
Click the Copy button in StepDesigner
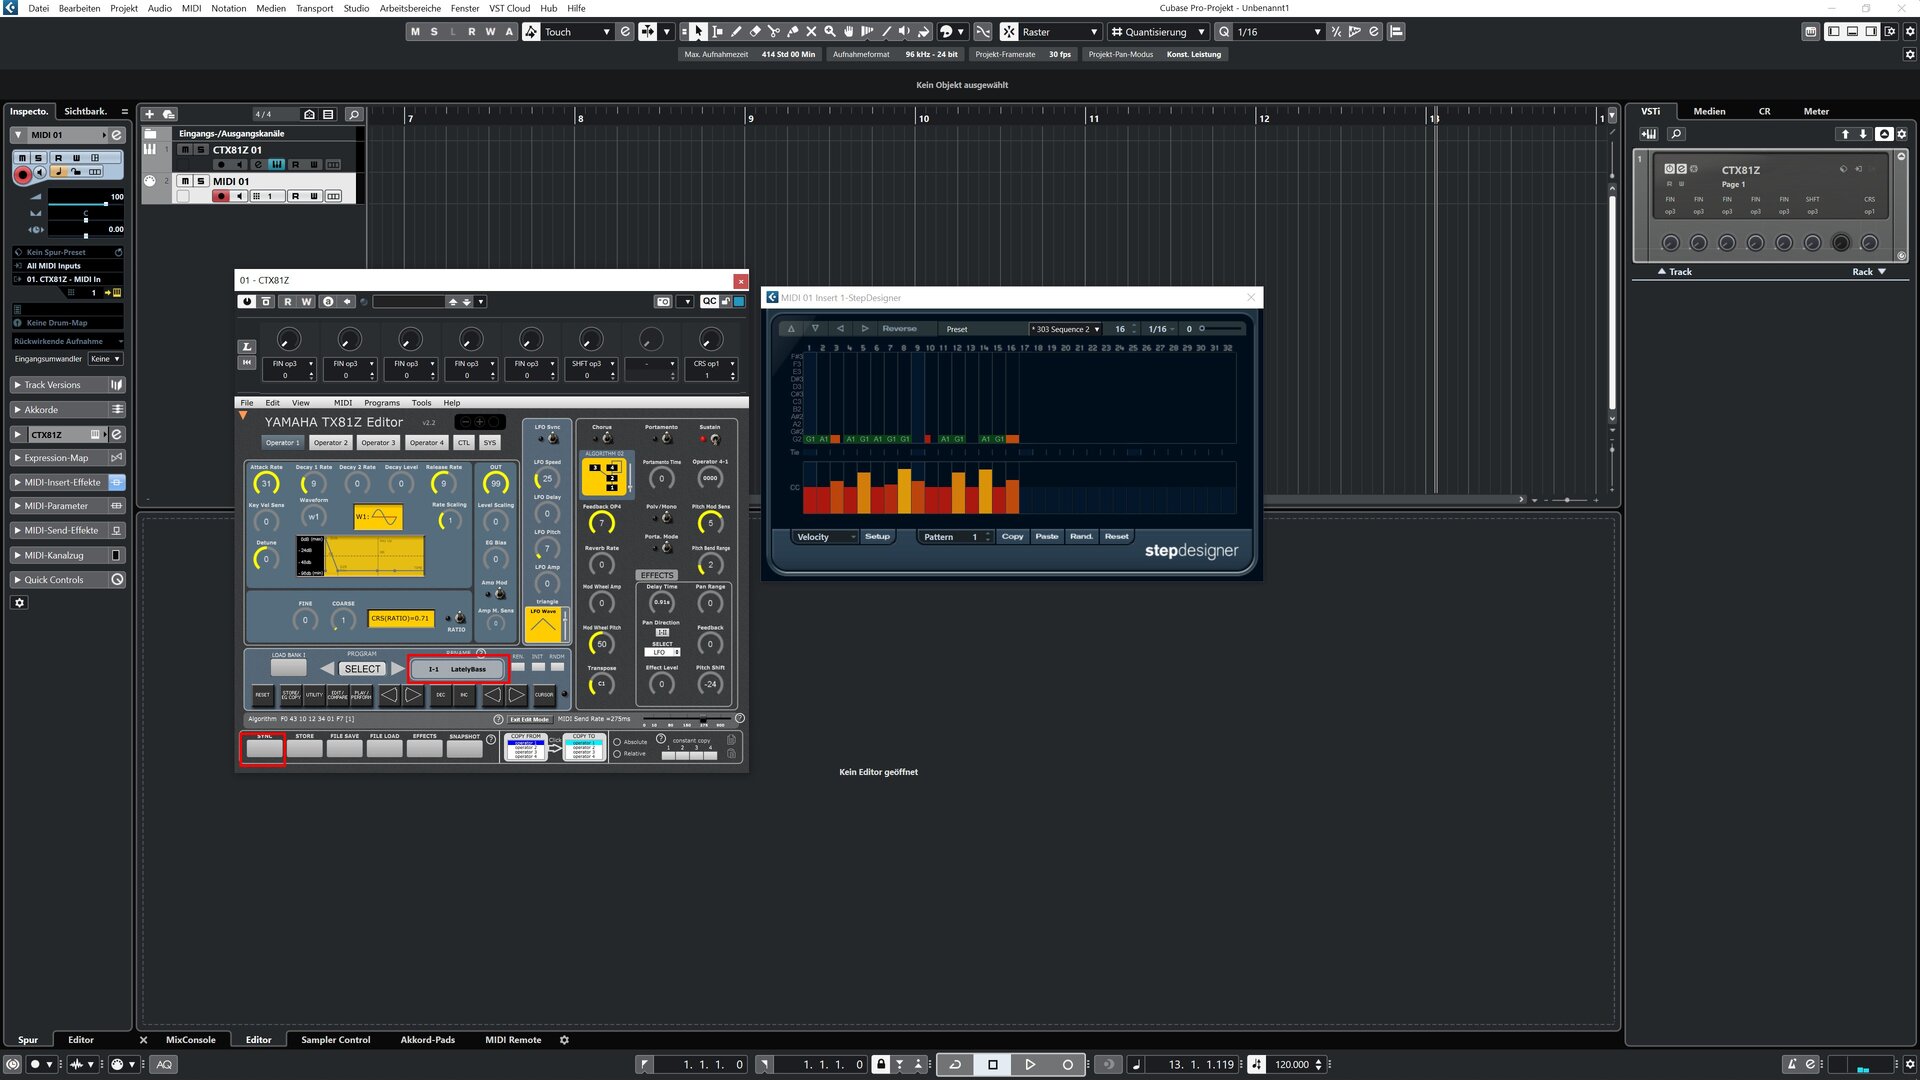[1013, 537]
